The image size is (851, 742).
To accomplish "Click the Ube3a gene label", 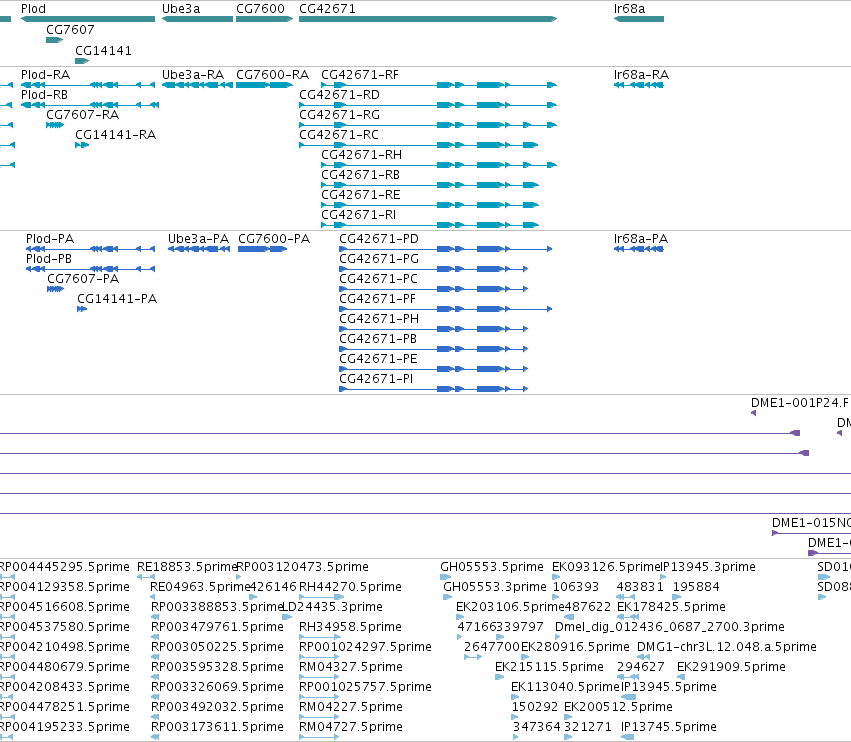I will tap(181, 9).
